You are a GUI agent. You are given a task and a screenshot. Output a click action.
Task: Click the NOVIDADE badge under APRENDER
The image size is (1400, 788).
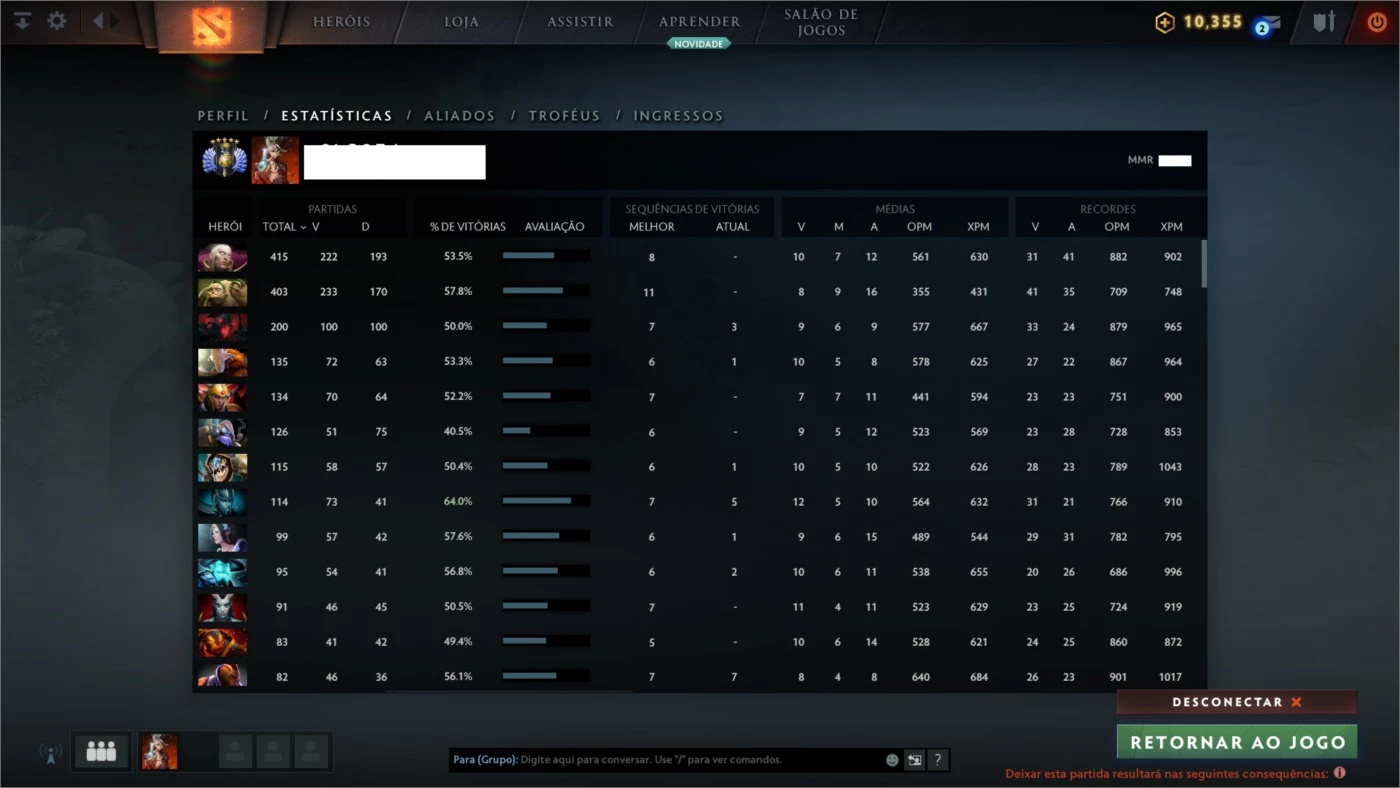(699, 44)
